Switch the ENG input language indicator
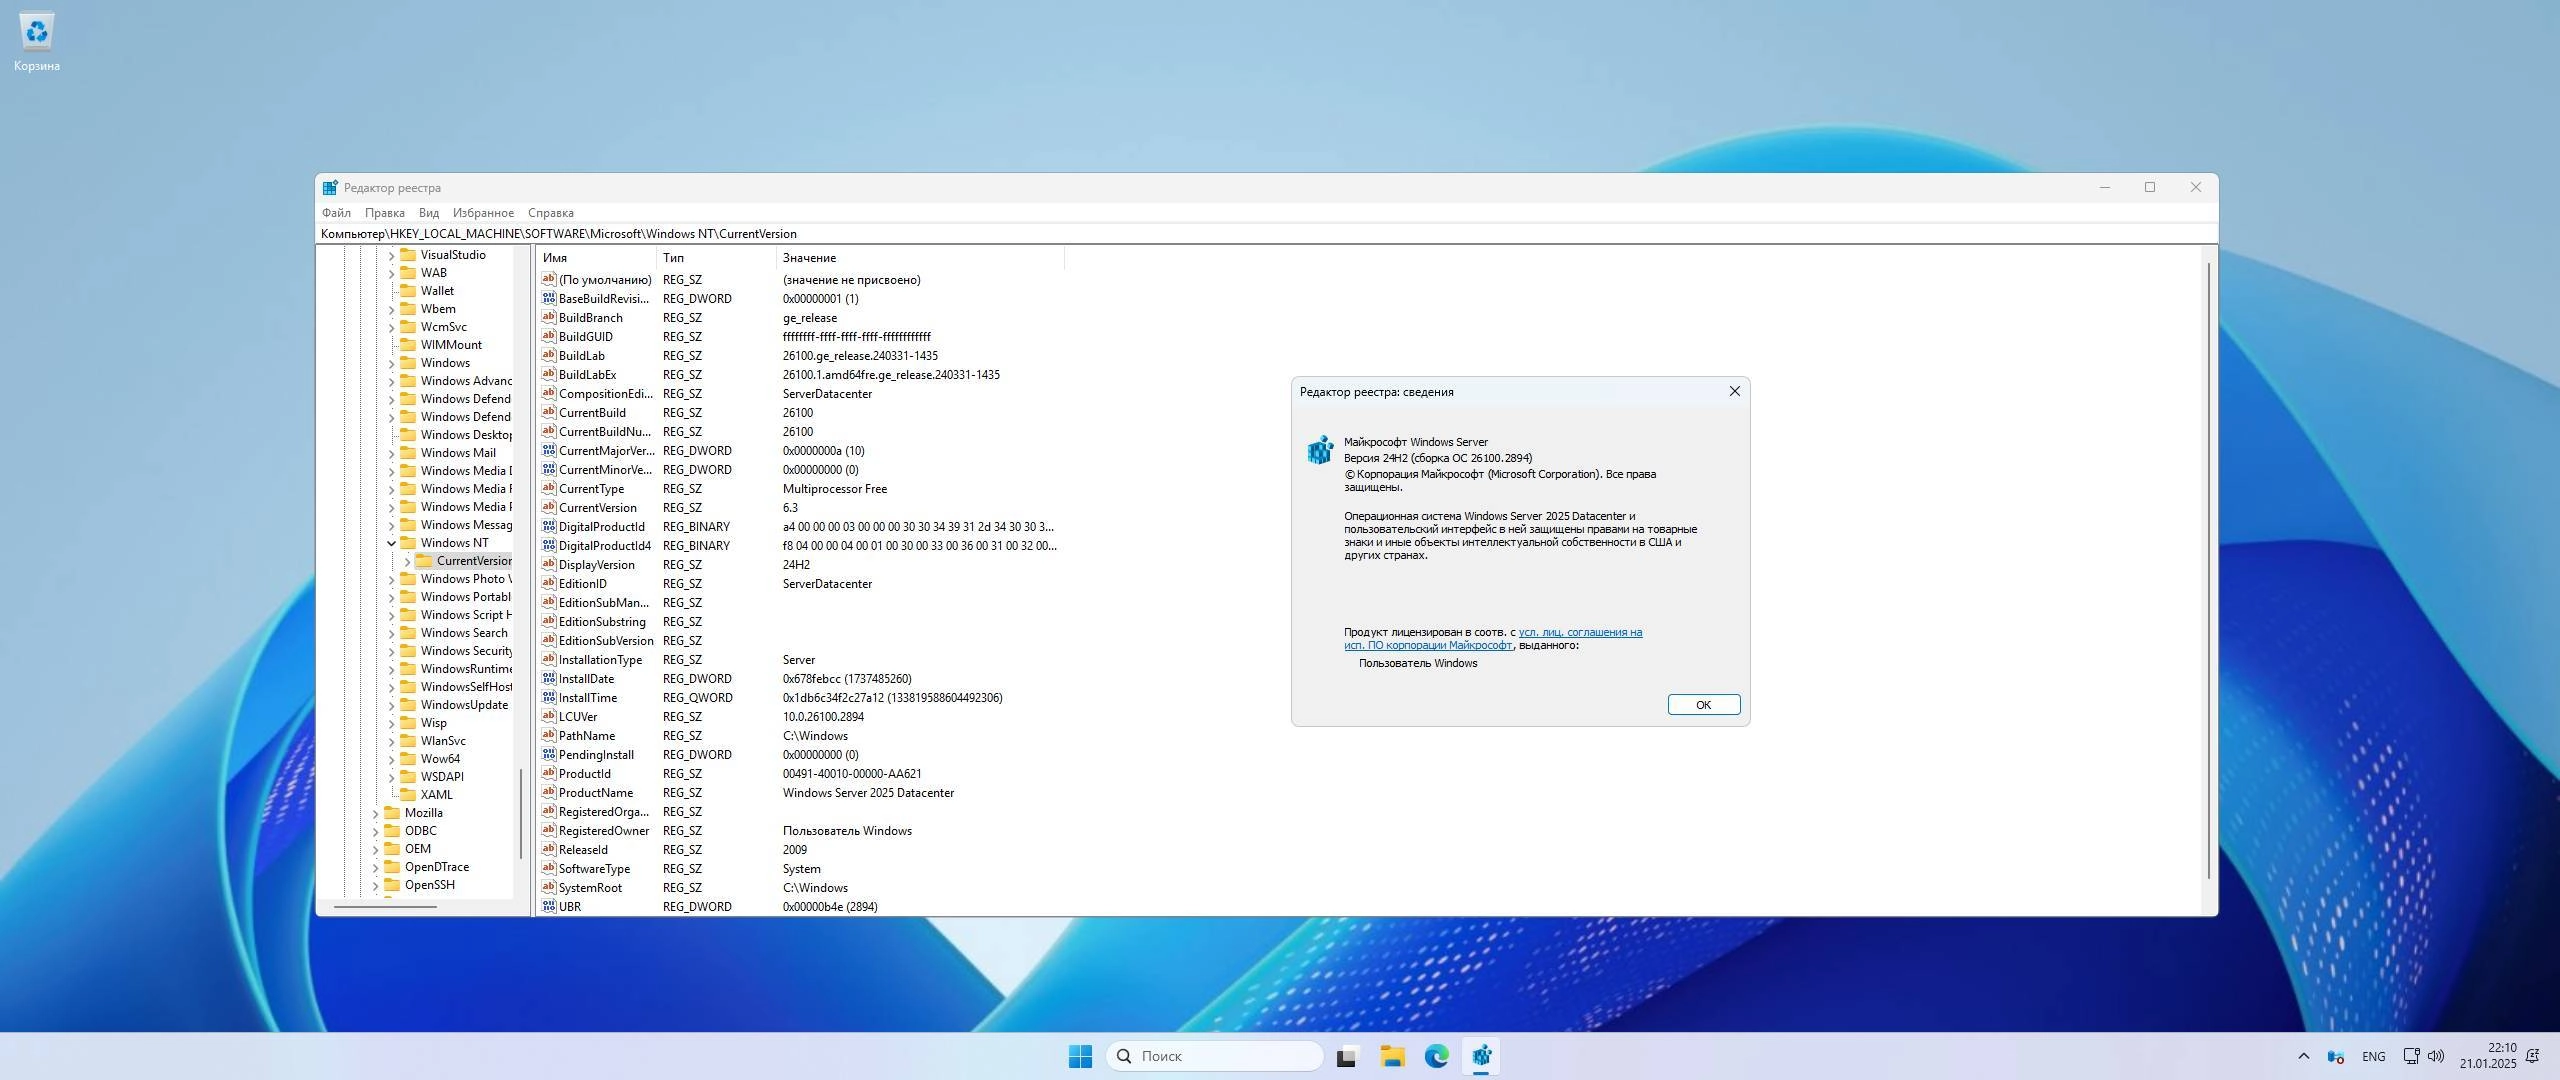The height and width of the screenshot is (1080, 2560). pyautogui.click(x=2373, y=1056)
